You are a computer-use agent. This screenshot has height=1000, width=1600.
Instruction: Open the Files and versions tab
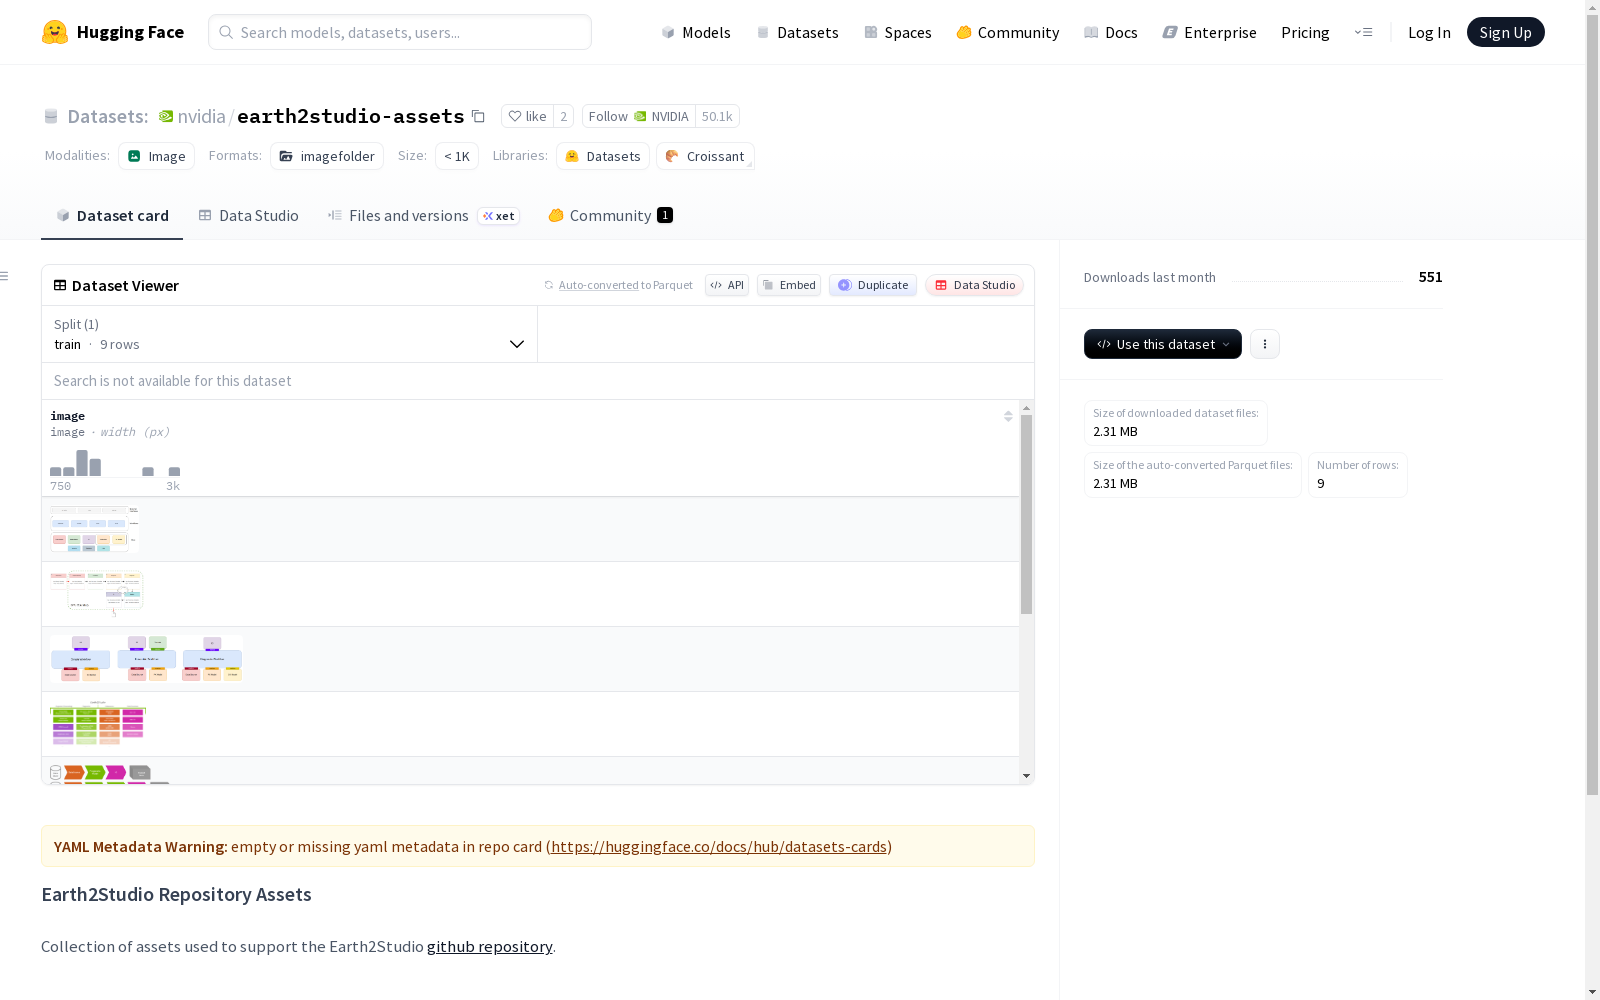[423, 215]
